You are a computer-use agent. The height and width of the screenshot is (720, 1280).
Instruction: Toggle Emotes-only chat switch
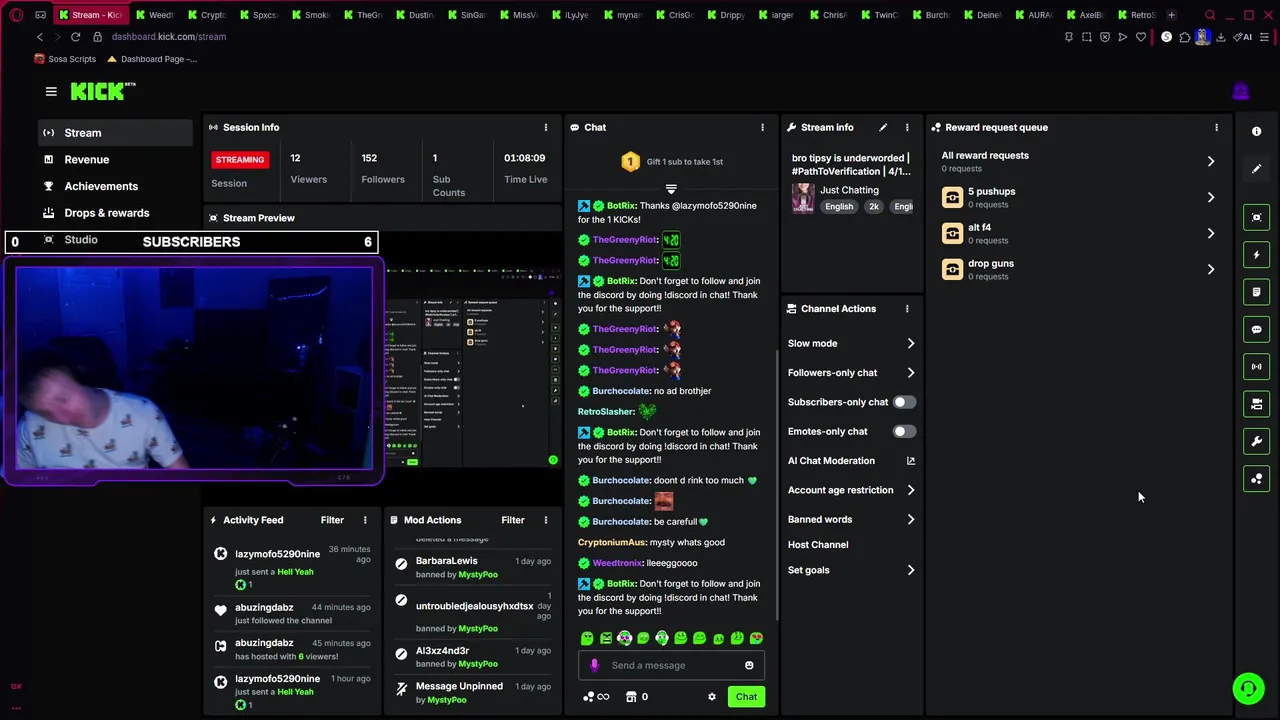903,431
